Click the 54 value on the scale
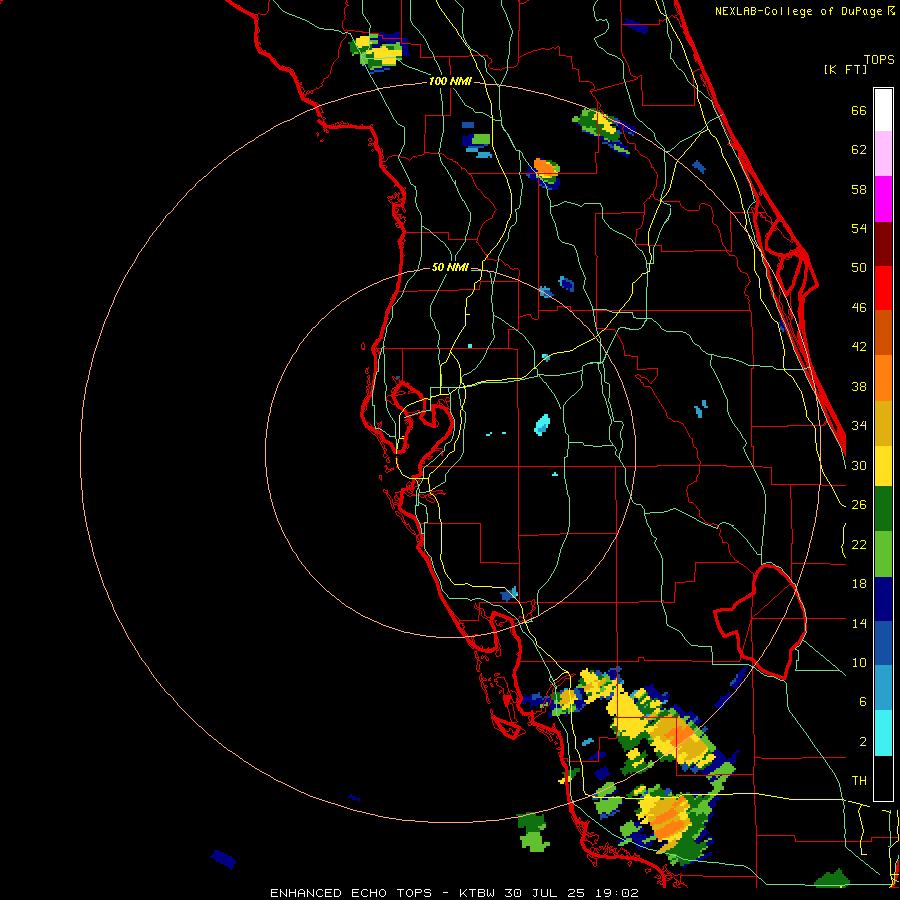Viewport: 900px width, 900px height. pyautogui.click(x=859, y=228)
